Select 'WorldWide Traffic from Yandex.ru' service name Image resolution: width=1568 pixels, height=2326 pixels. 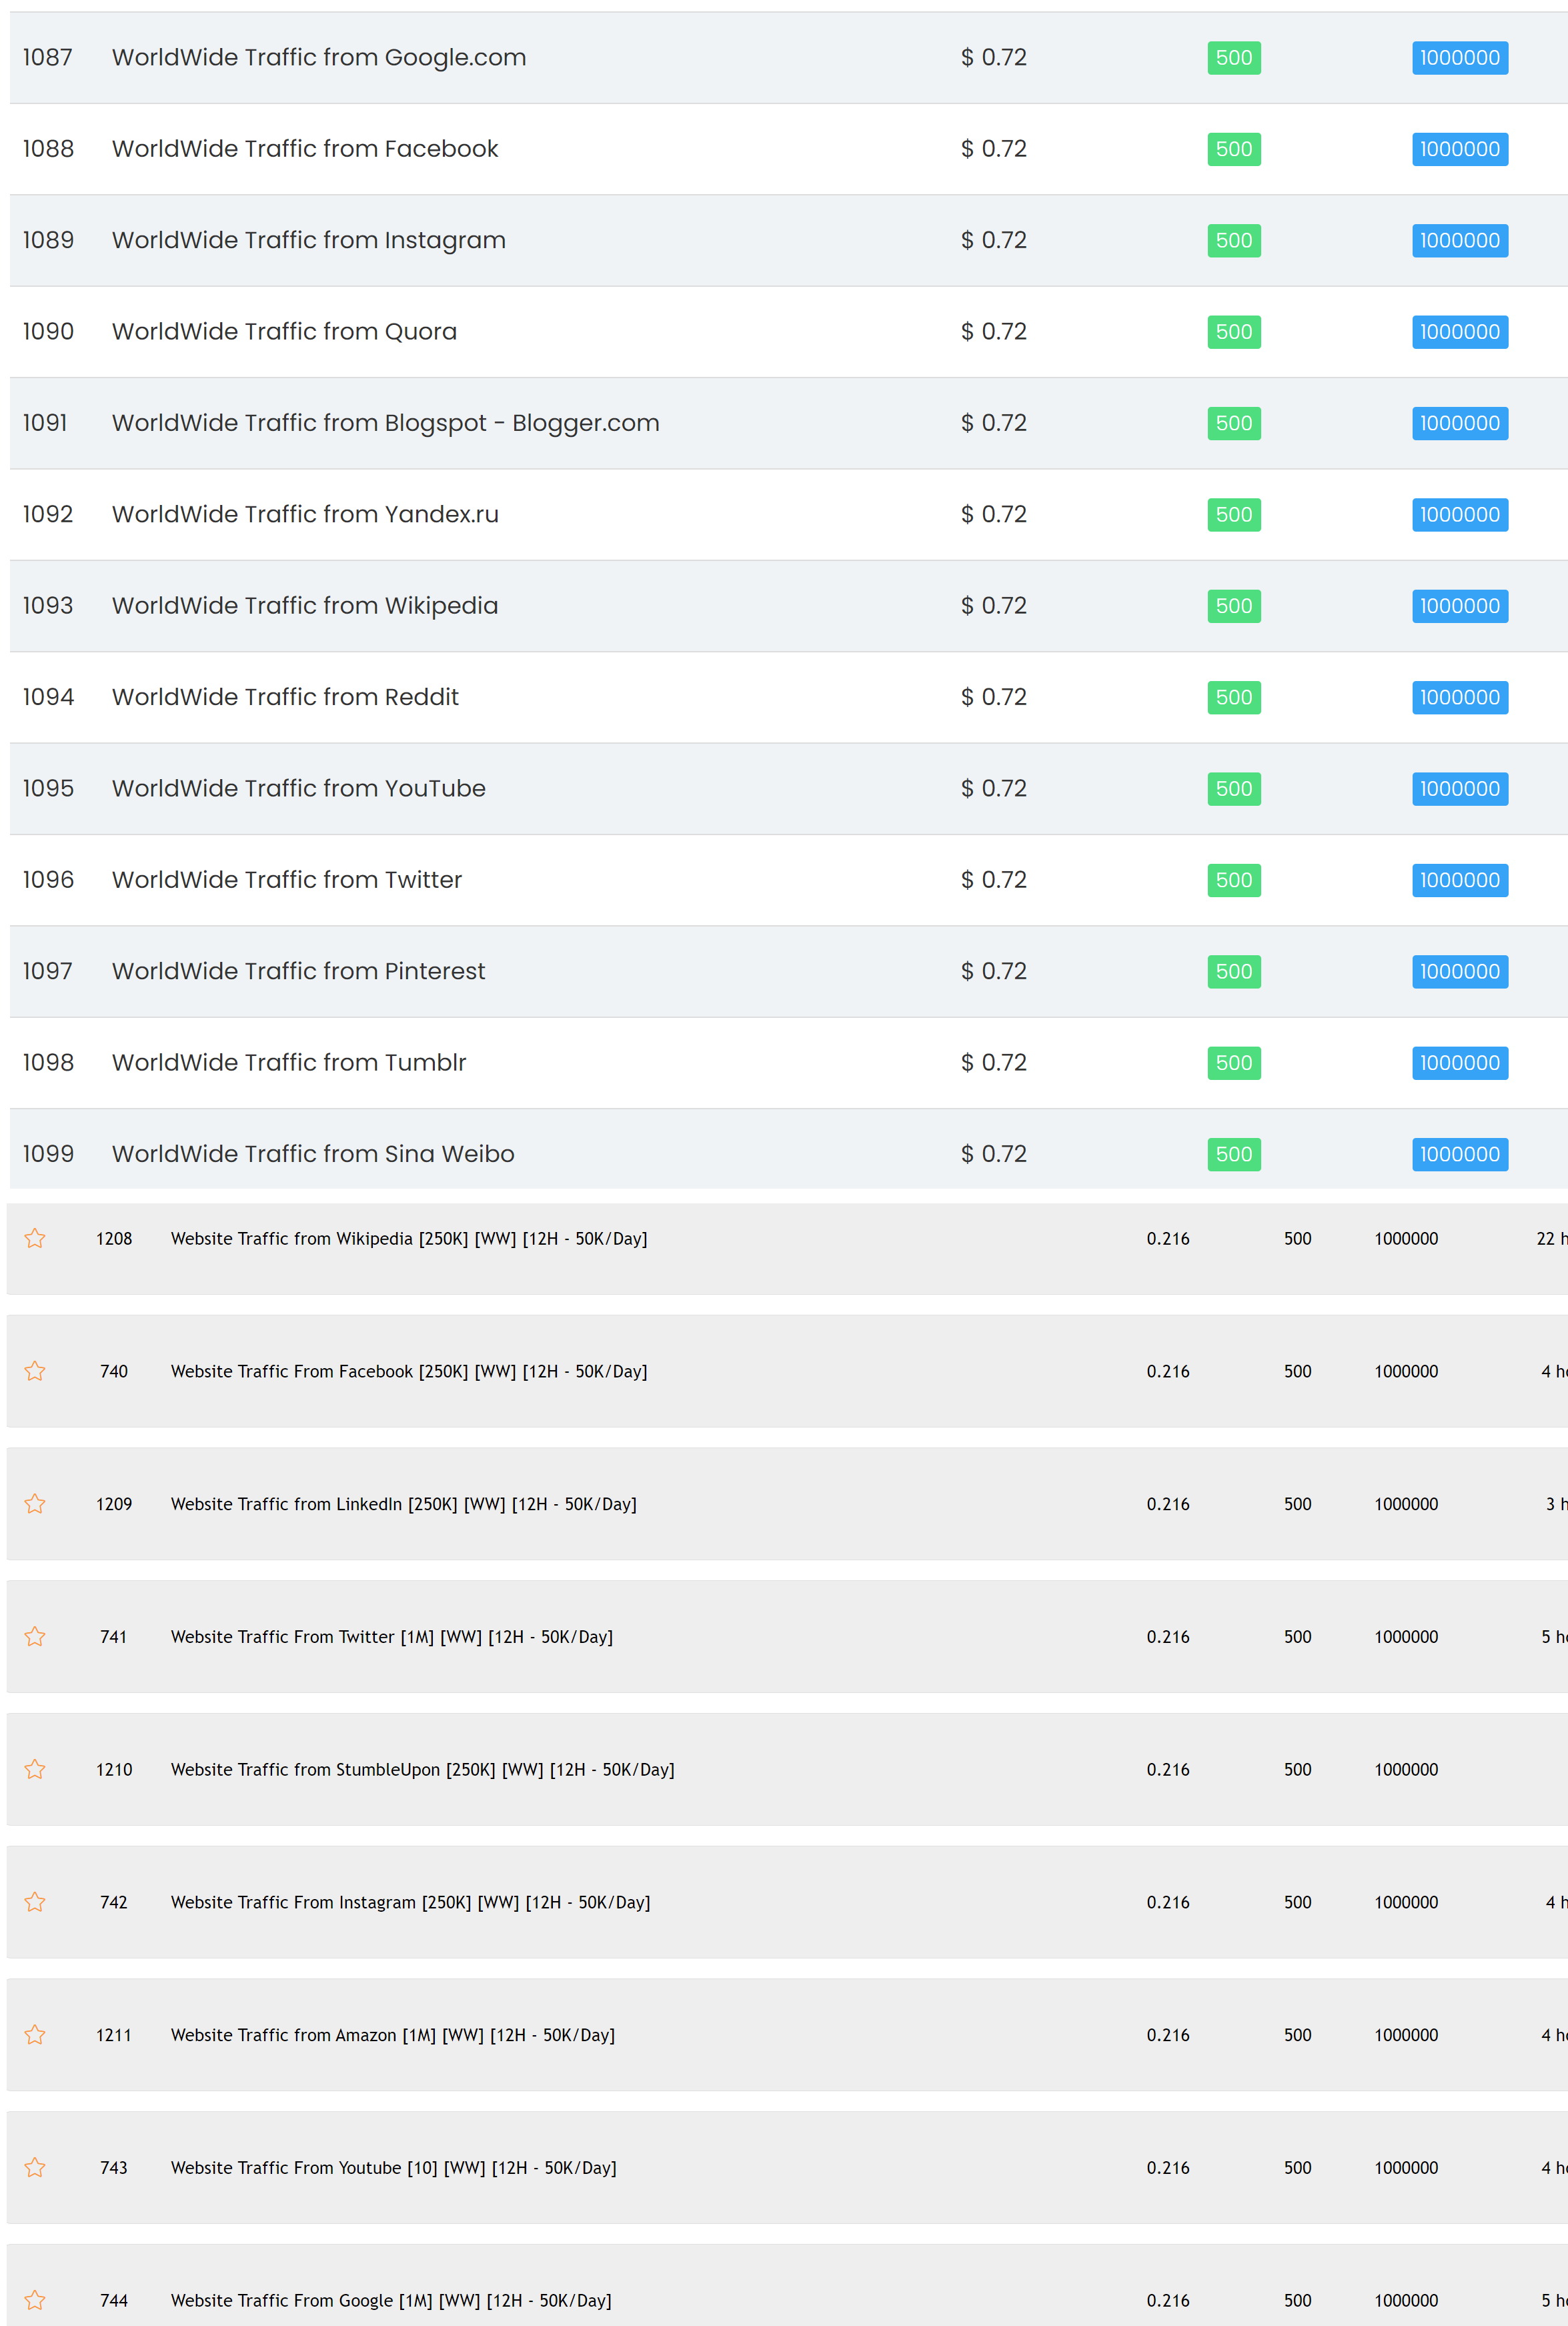[x=305, y=515]
